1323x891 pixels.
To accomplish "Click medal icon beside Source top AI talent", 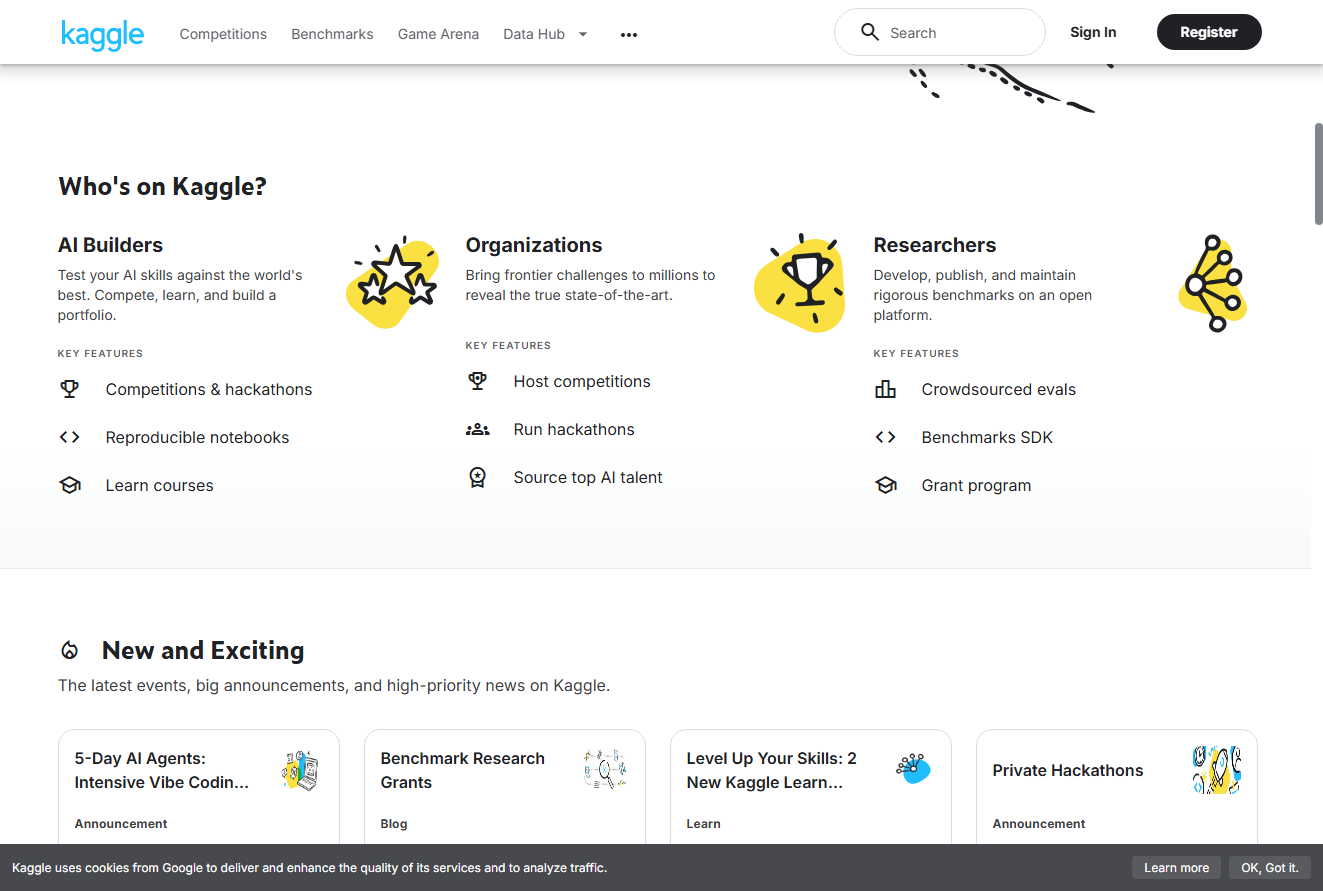I will click(477, 477).
